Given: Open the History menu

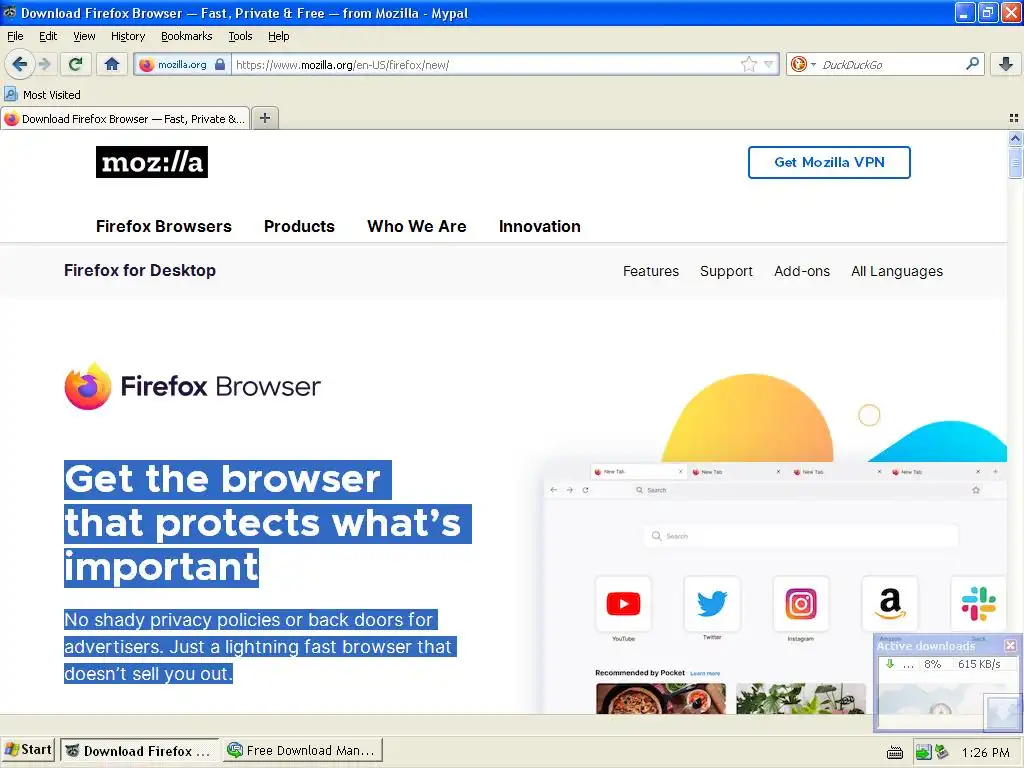Looking at the screenshot, I should (x=128, y=36).
